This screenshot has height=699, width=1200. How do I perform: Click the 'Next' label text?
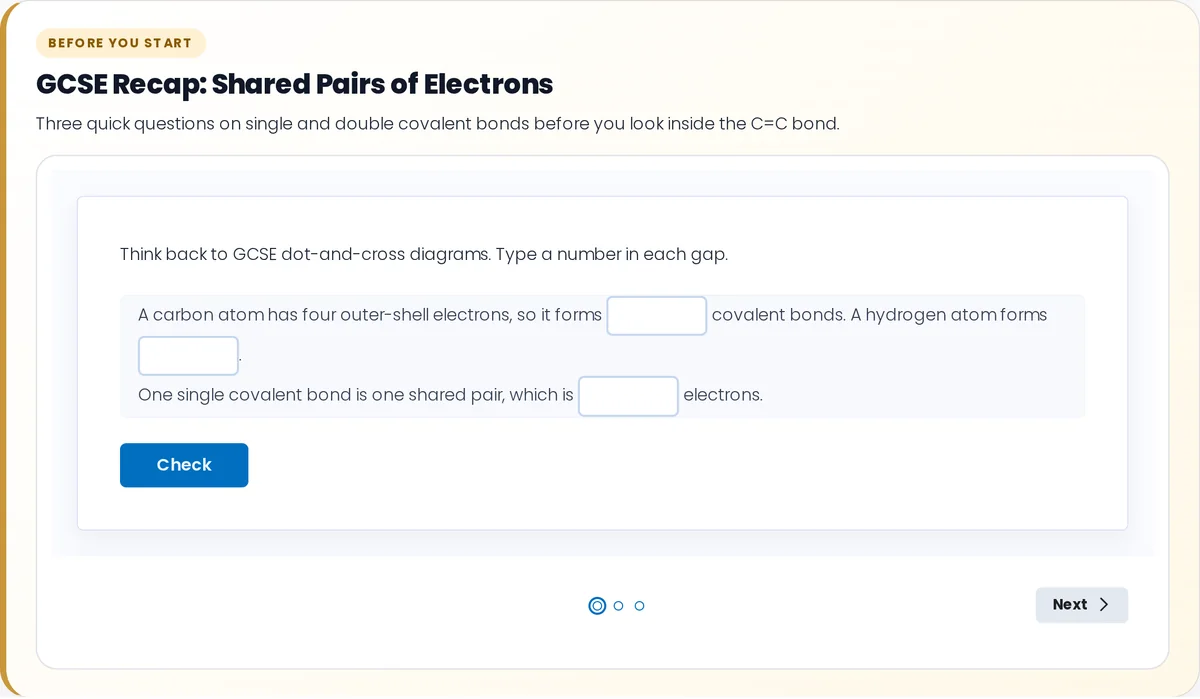[1070, 605]
